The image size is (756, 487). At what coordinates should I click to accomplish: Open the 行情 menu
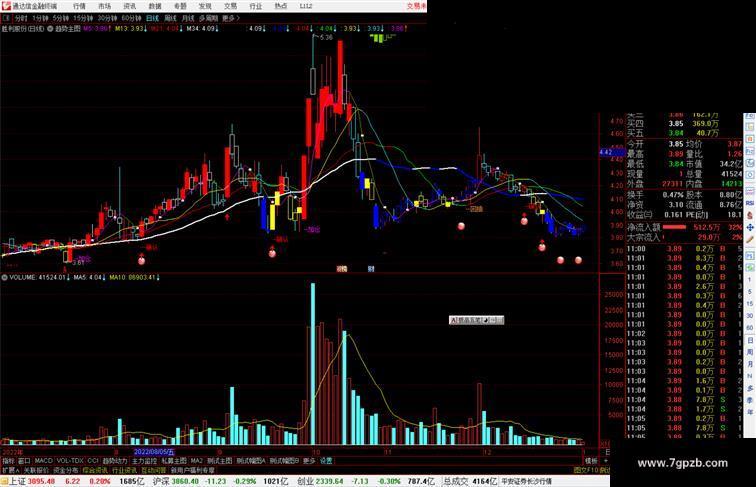coord(79,6)
